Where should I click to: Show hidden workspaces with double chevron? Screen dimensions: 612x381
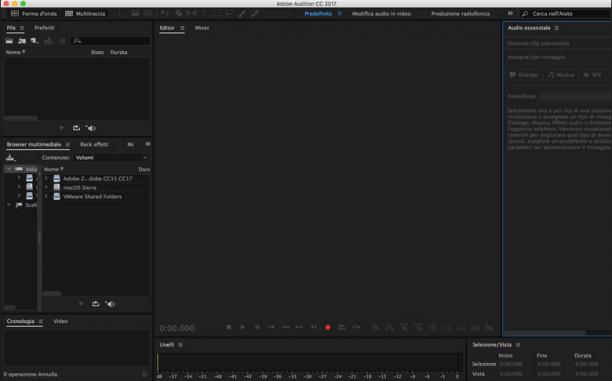tap(510, 13)
